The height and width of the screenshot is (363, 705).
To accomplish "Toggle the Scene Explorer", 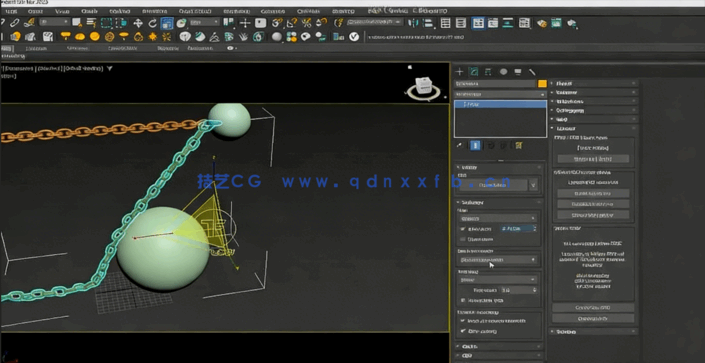I will coord(446,22).
